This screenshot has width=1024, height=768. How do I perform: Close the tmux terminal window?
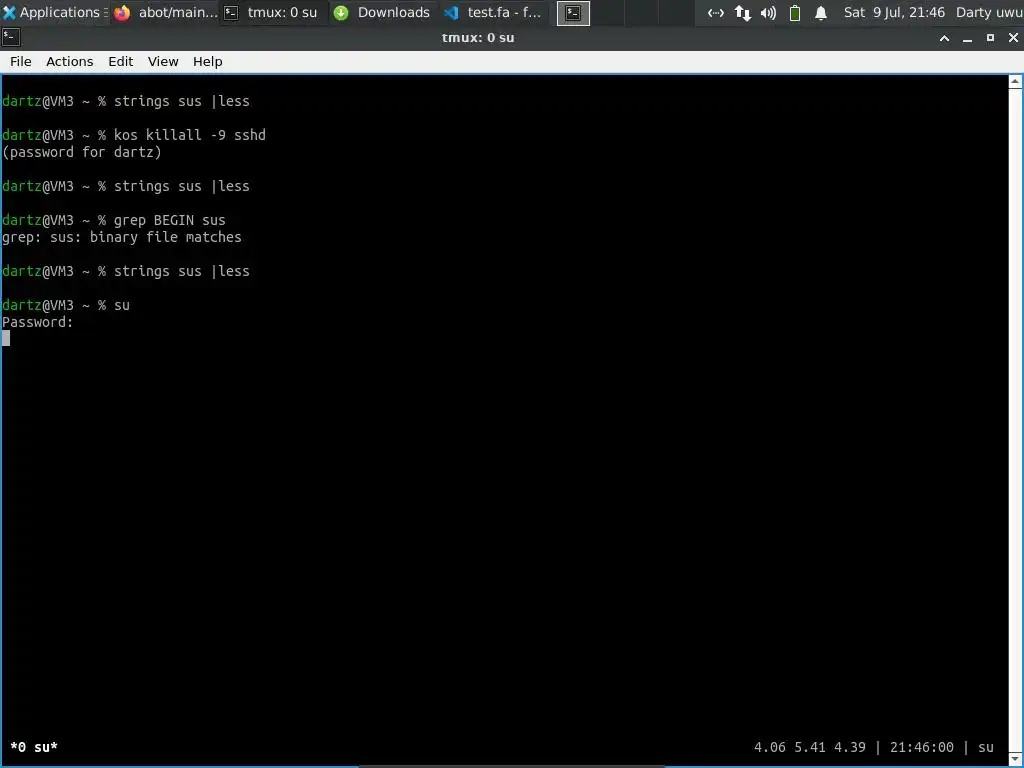point(1013,38)
